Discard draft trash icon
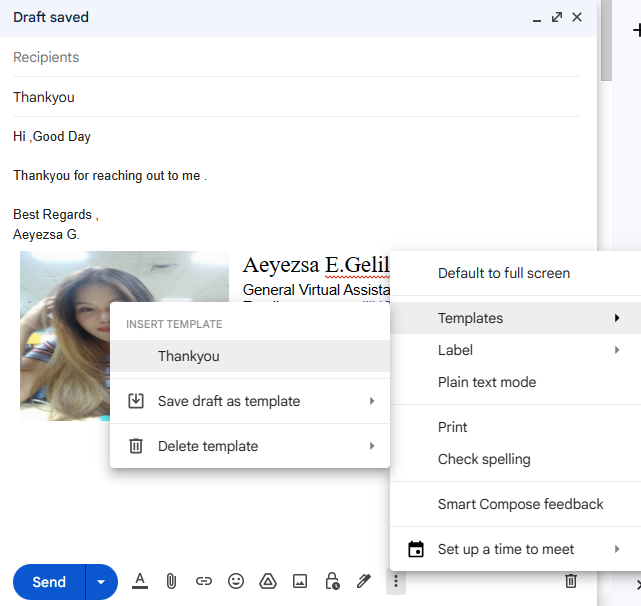The height and width of the screenshot is (606, 641). pos(571,581)
